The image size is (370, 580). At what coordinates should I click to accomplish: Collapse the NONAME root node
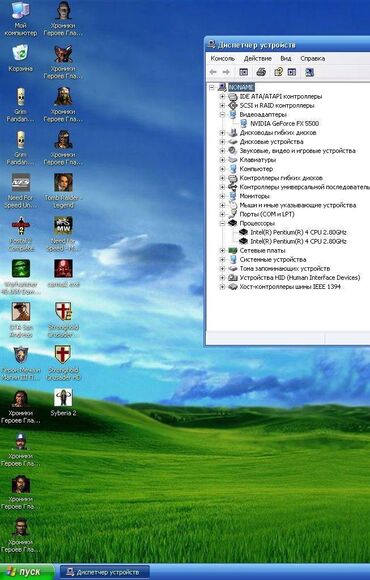tap(212, 88)
